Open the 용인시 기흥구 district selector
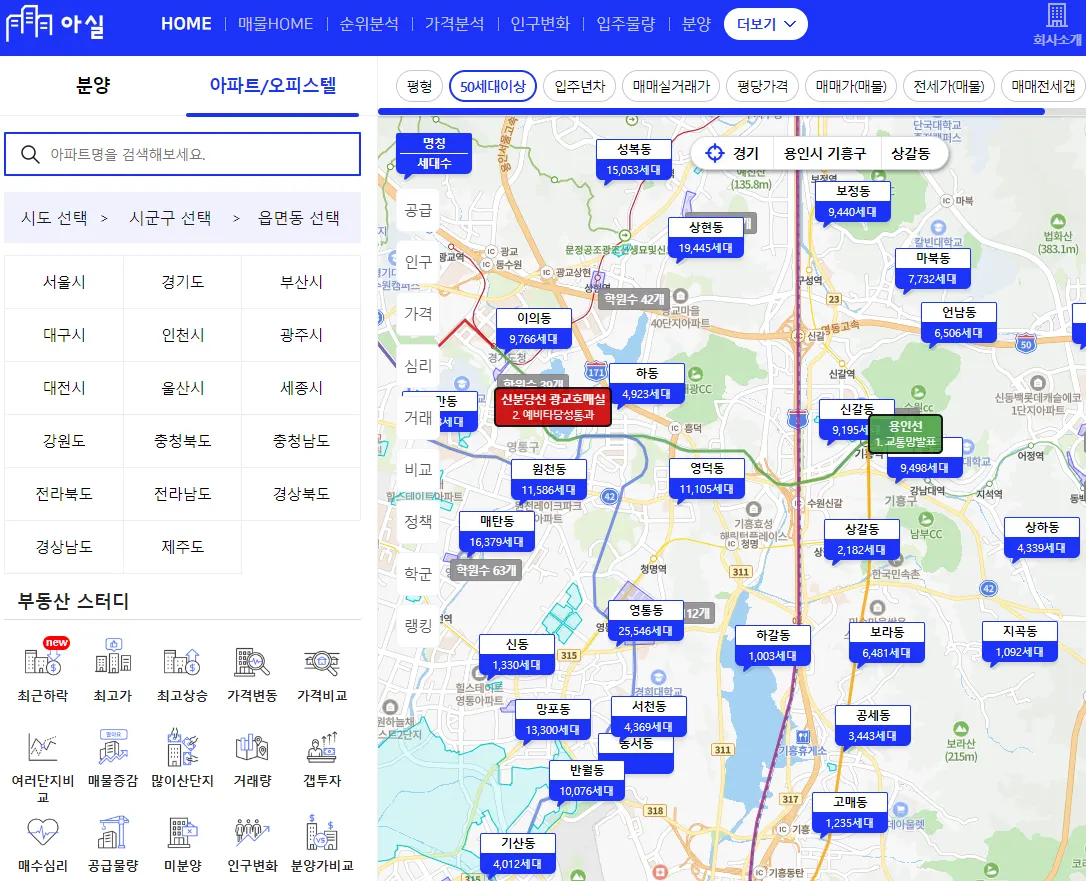Screen dimensions: 1086x881 pos(824,153)
